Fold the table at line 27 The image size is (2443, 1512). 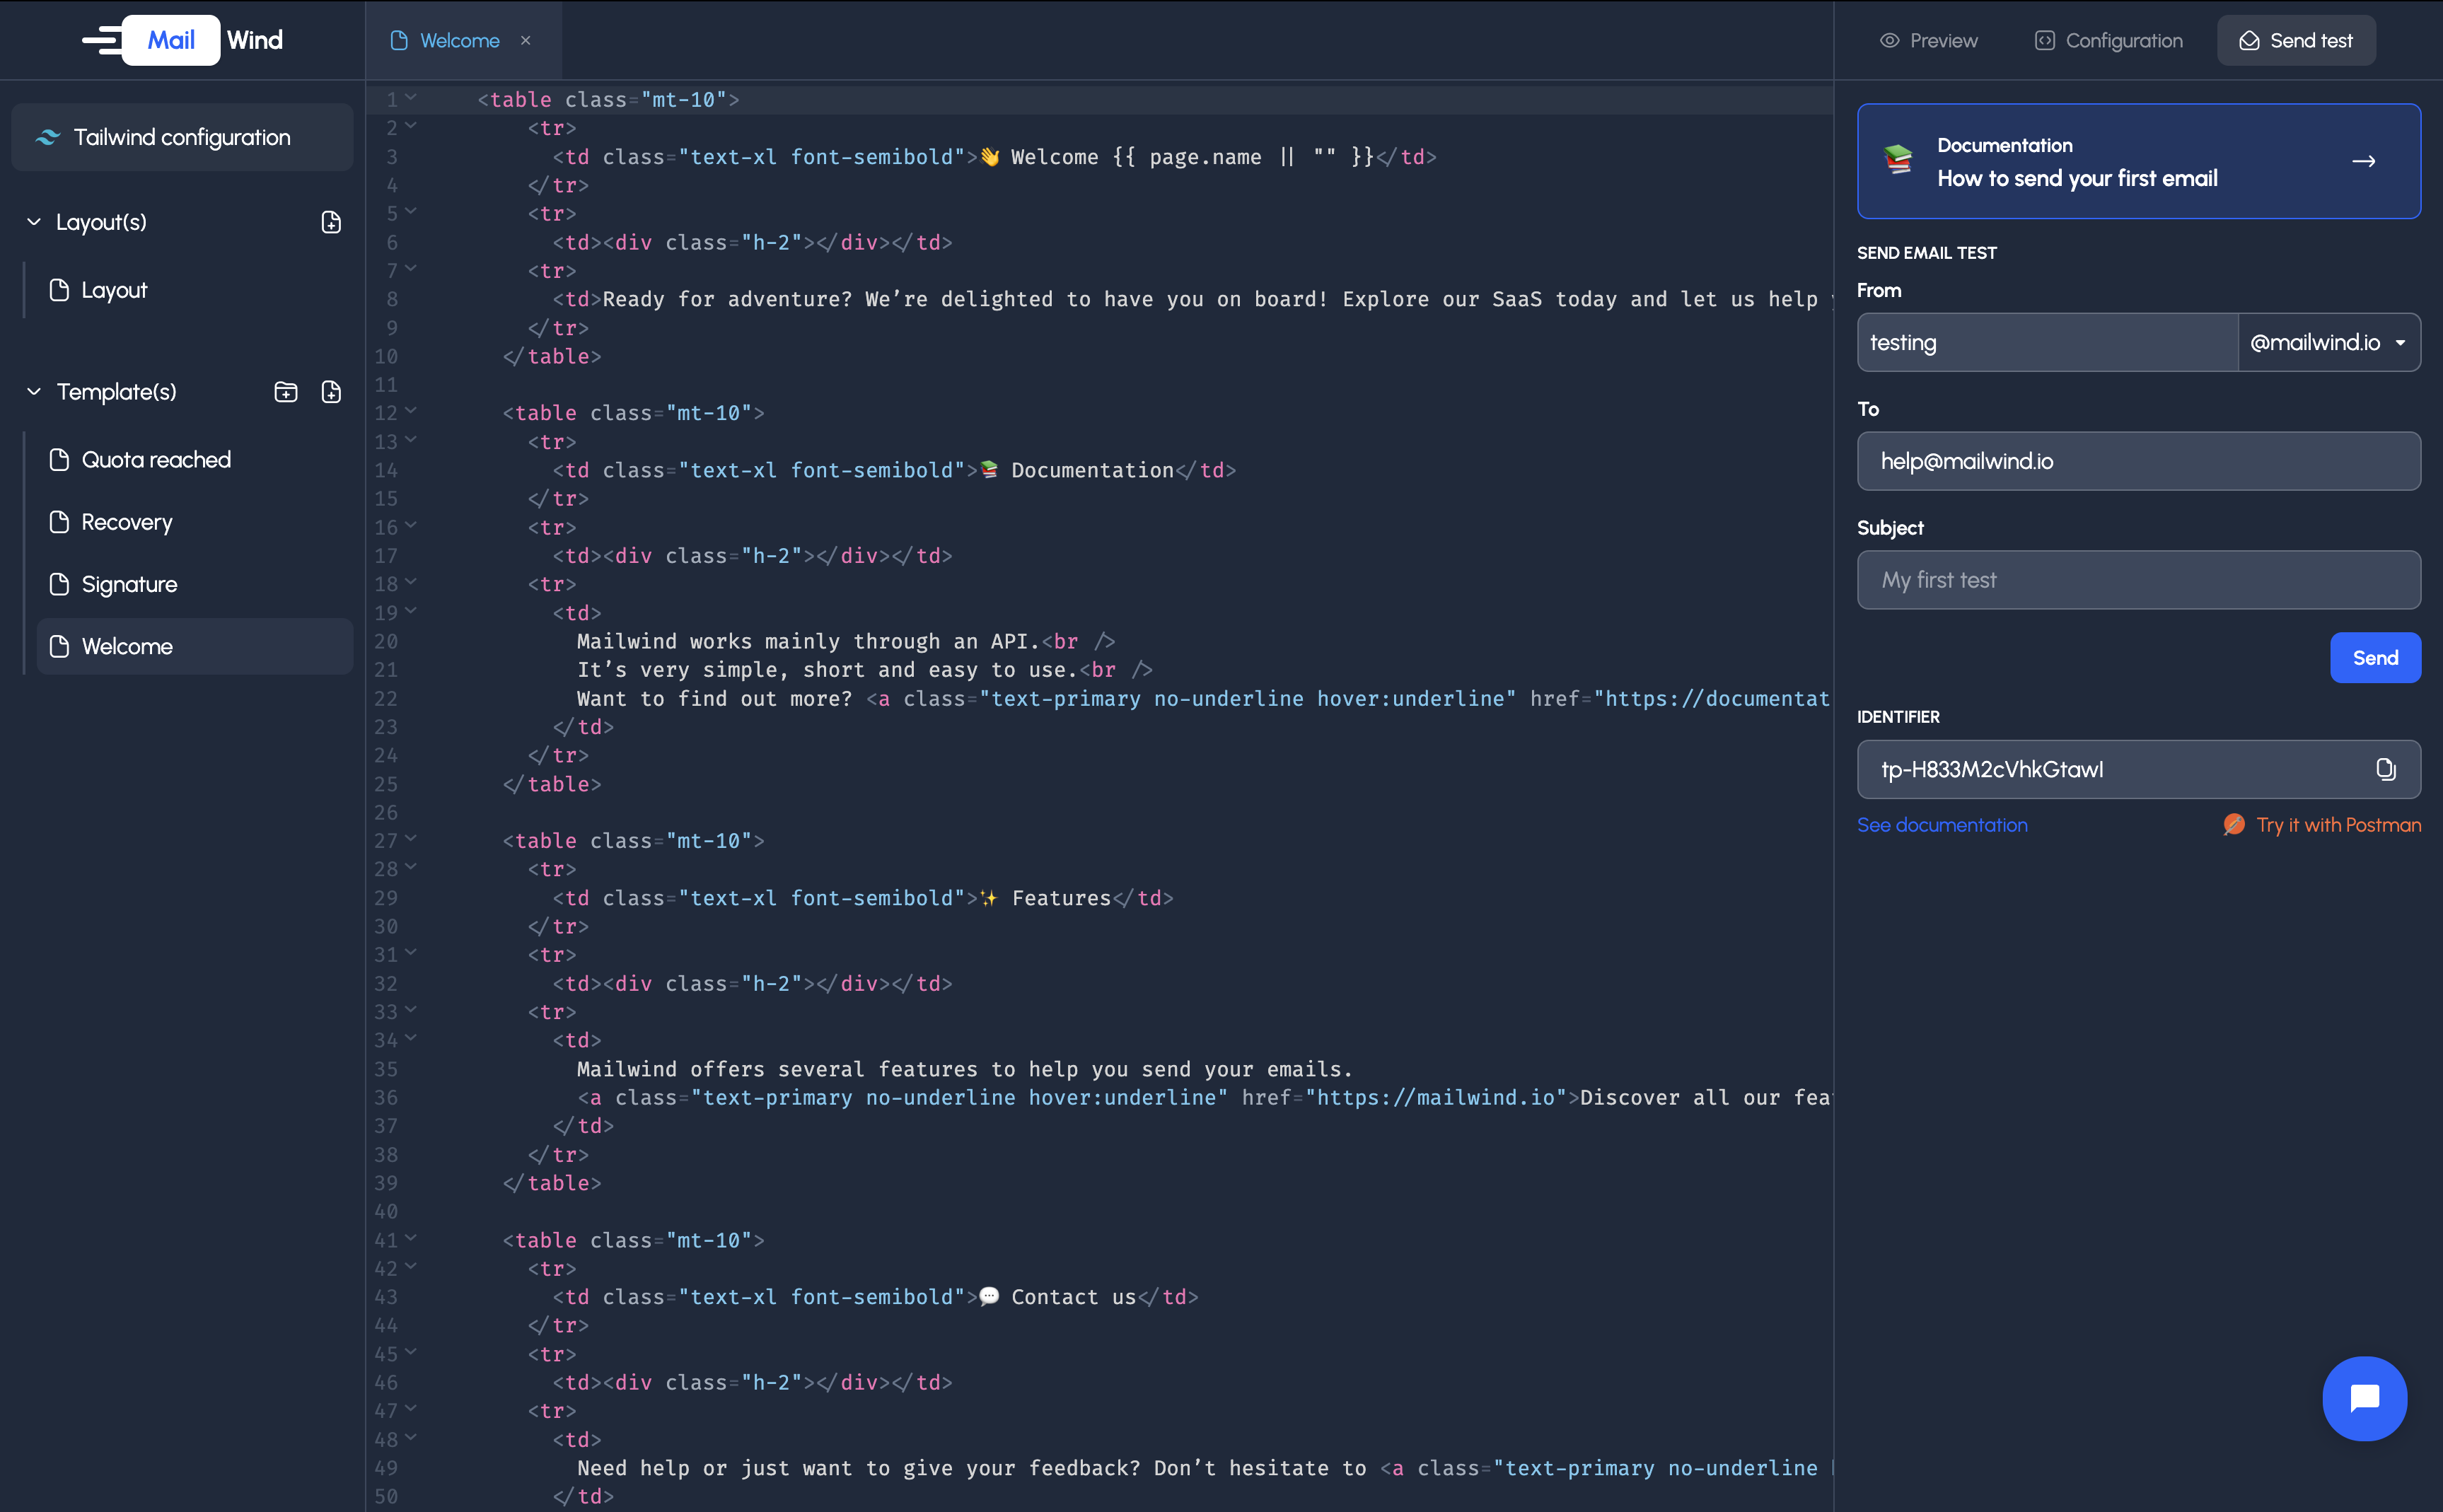coord(411,838)
